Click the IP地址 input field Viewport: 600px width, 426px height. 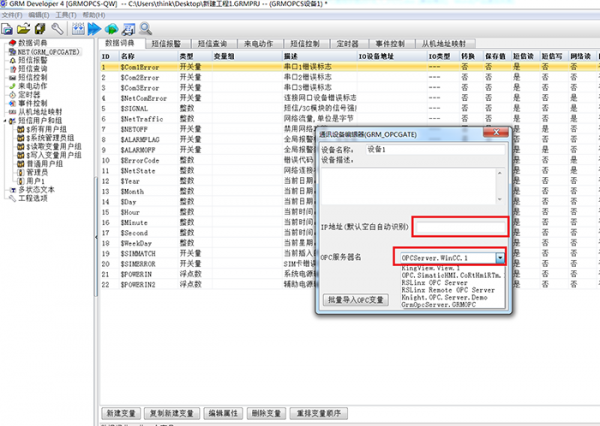click(x=461, y=227)
